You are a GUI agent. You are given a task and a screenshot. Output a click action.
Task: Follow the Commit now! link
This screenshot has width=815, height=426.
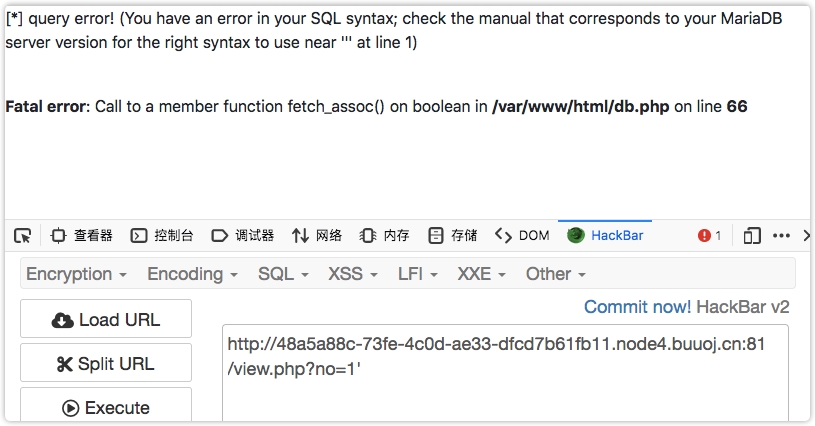point(637,307)
